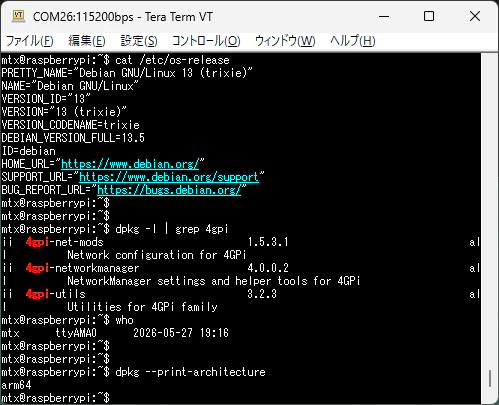Open the ヘルプ(H) menu

353,41
